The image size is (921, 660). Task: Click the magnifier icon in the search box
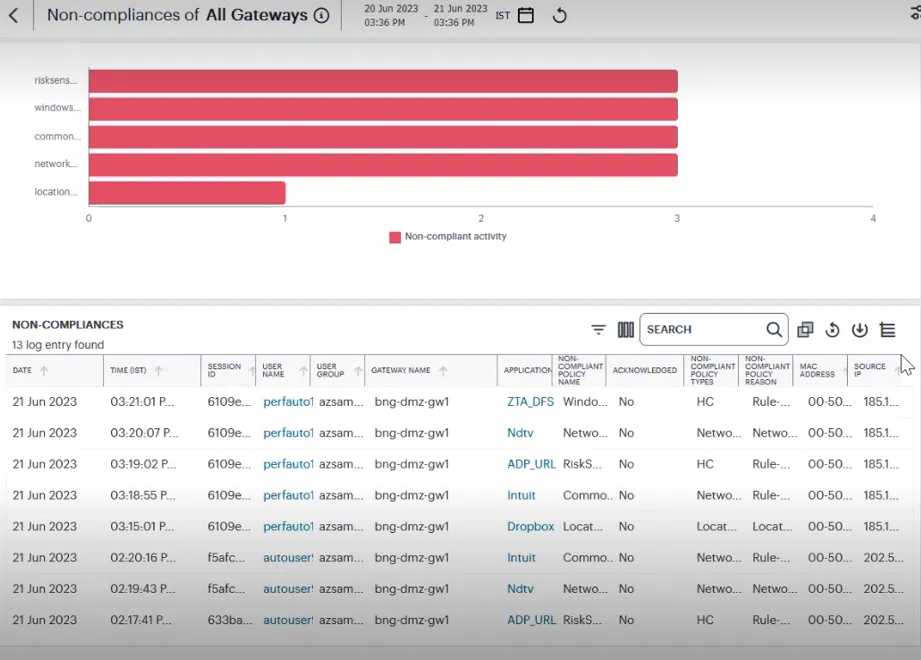tap(774, 329)
